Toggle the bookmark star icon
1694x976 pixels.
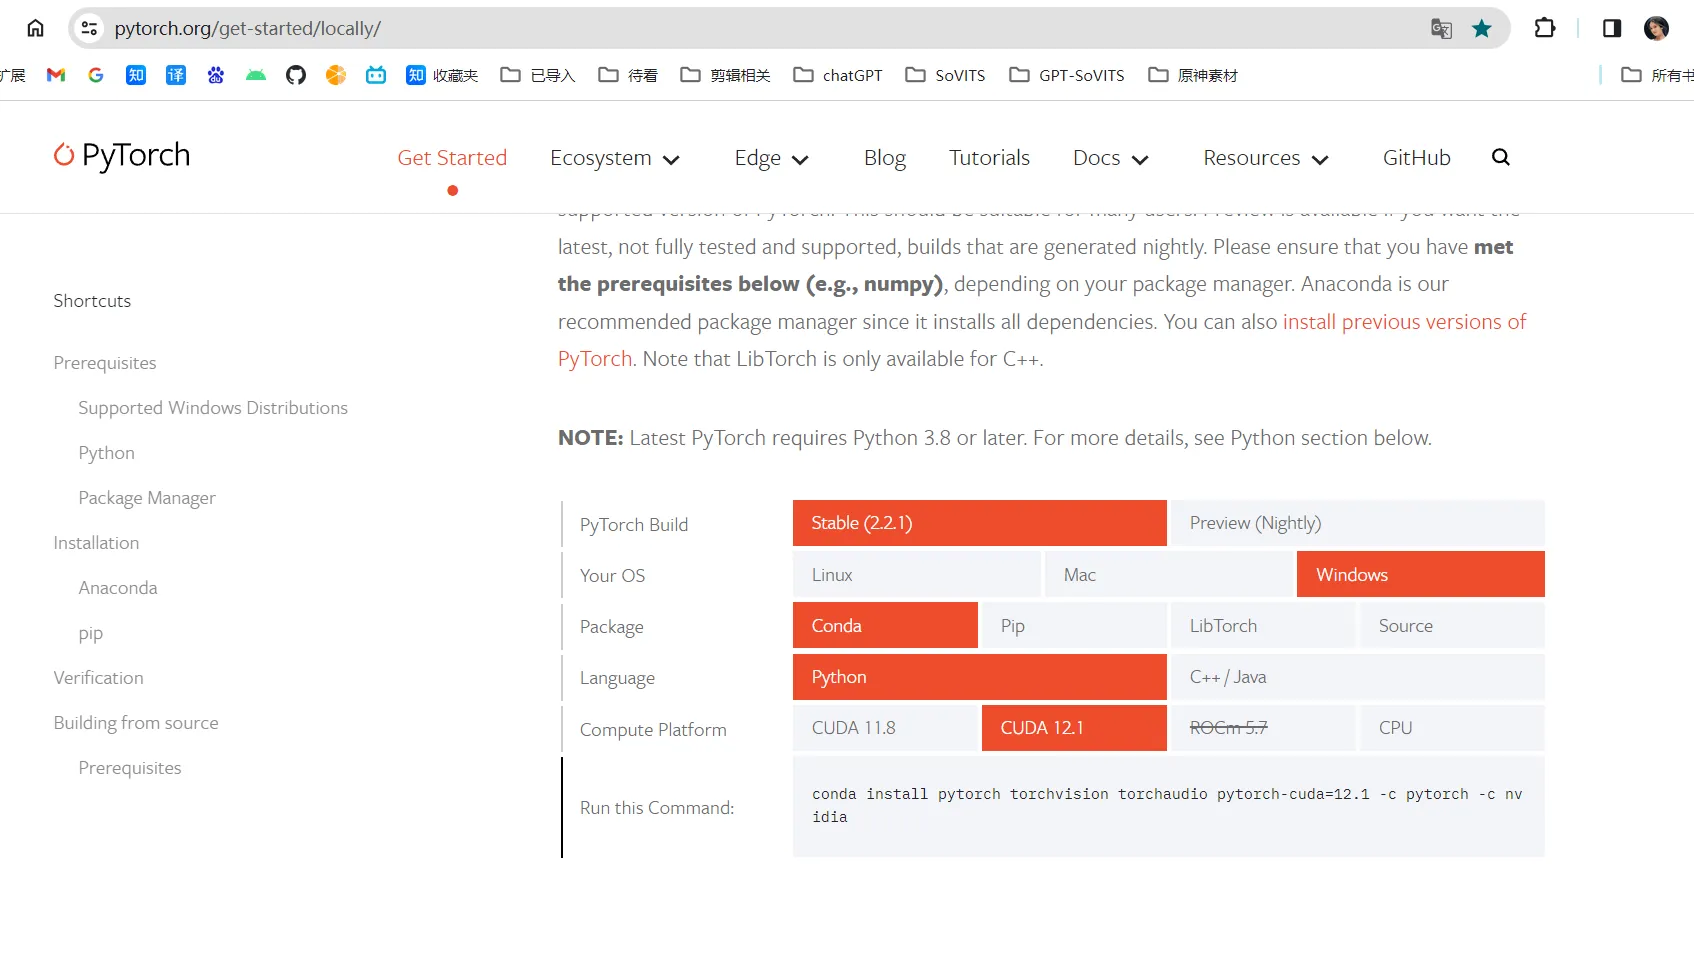click(1482, 28)
